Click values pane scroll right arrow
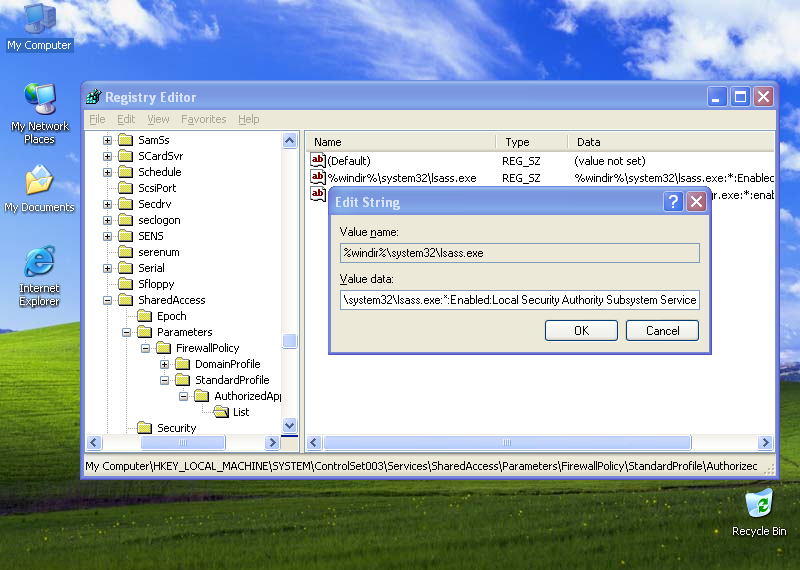 [x=765, y=442]
